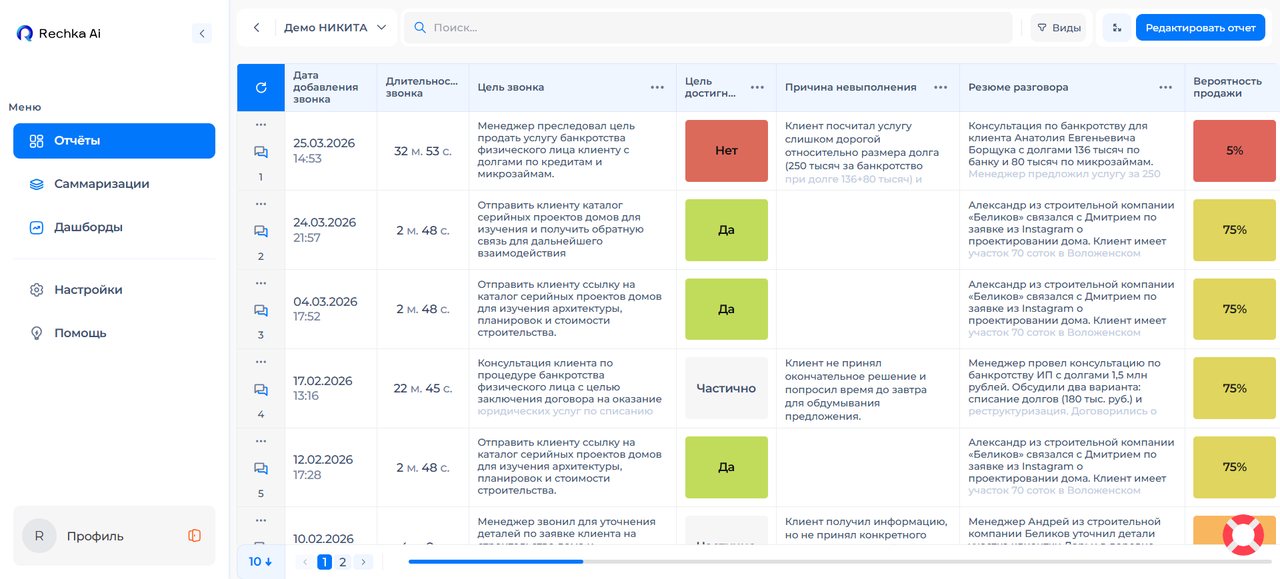The height and width of the screenshot is (579, 1280).
Task: Click the Виды filter button
Action: [x=1058, y=28]
